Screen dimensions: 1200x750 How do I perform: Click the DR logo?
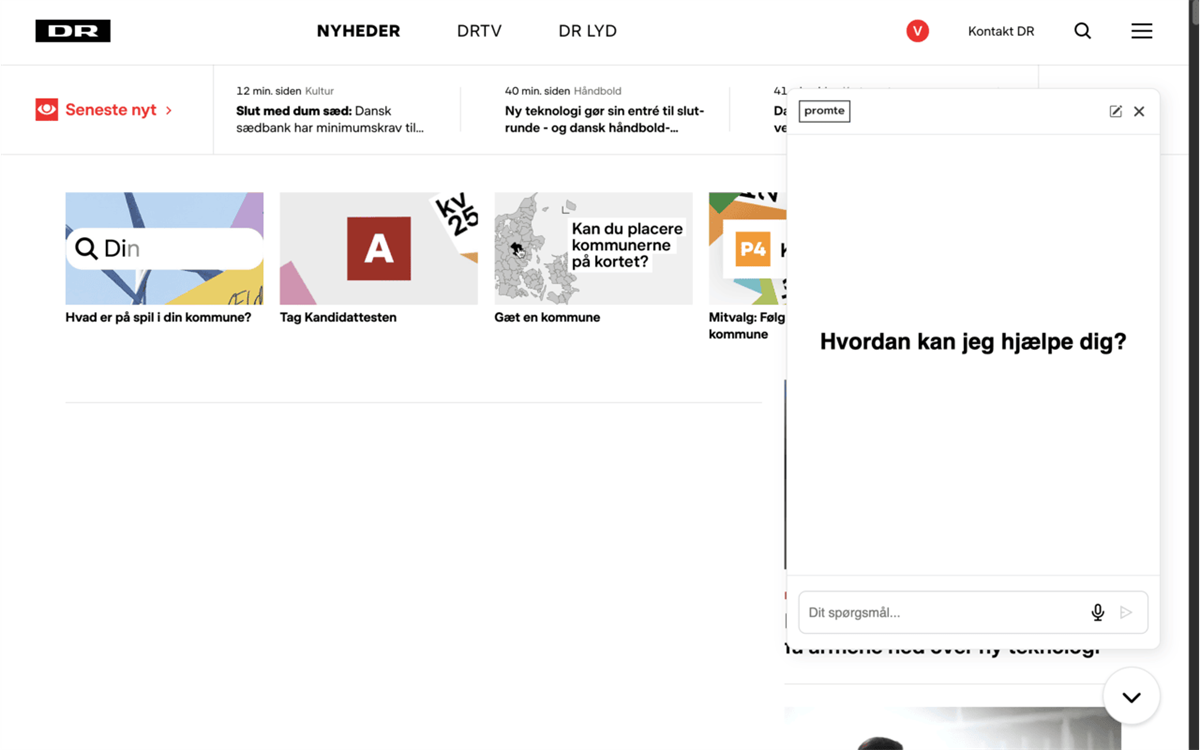click(73, 31)
